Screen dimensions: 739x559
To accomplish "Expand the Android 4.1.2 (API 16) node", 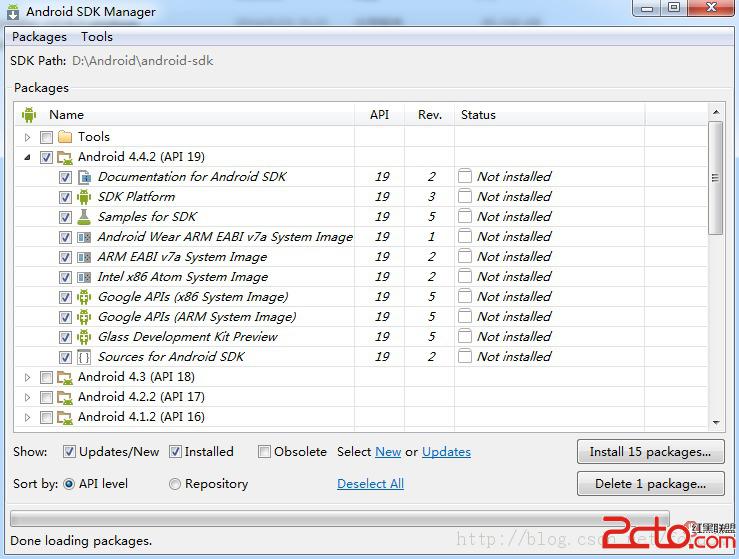I will 27,418.
